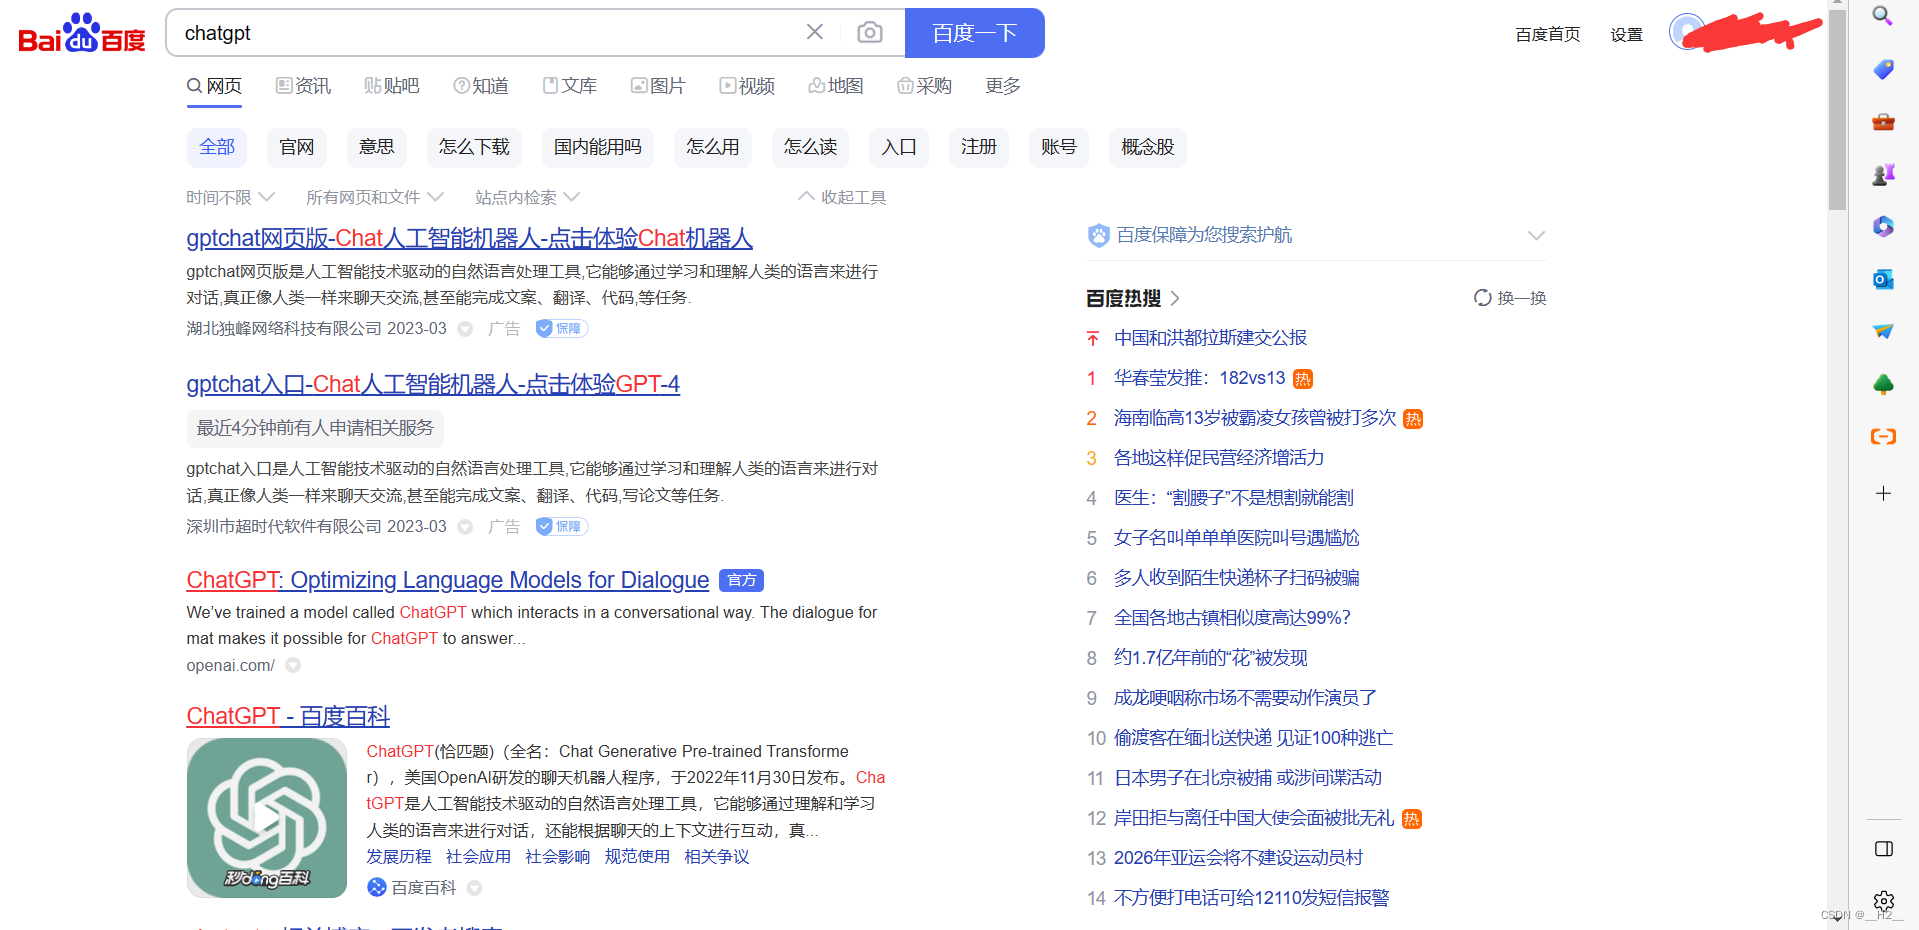The width and height of the screenshot is (1919, 930).
Task: Open the search tool in Edge sidebar
Action: tap(1883, 15)
